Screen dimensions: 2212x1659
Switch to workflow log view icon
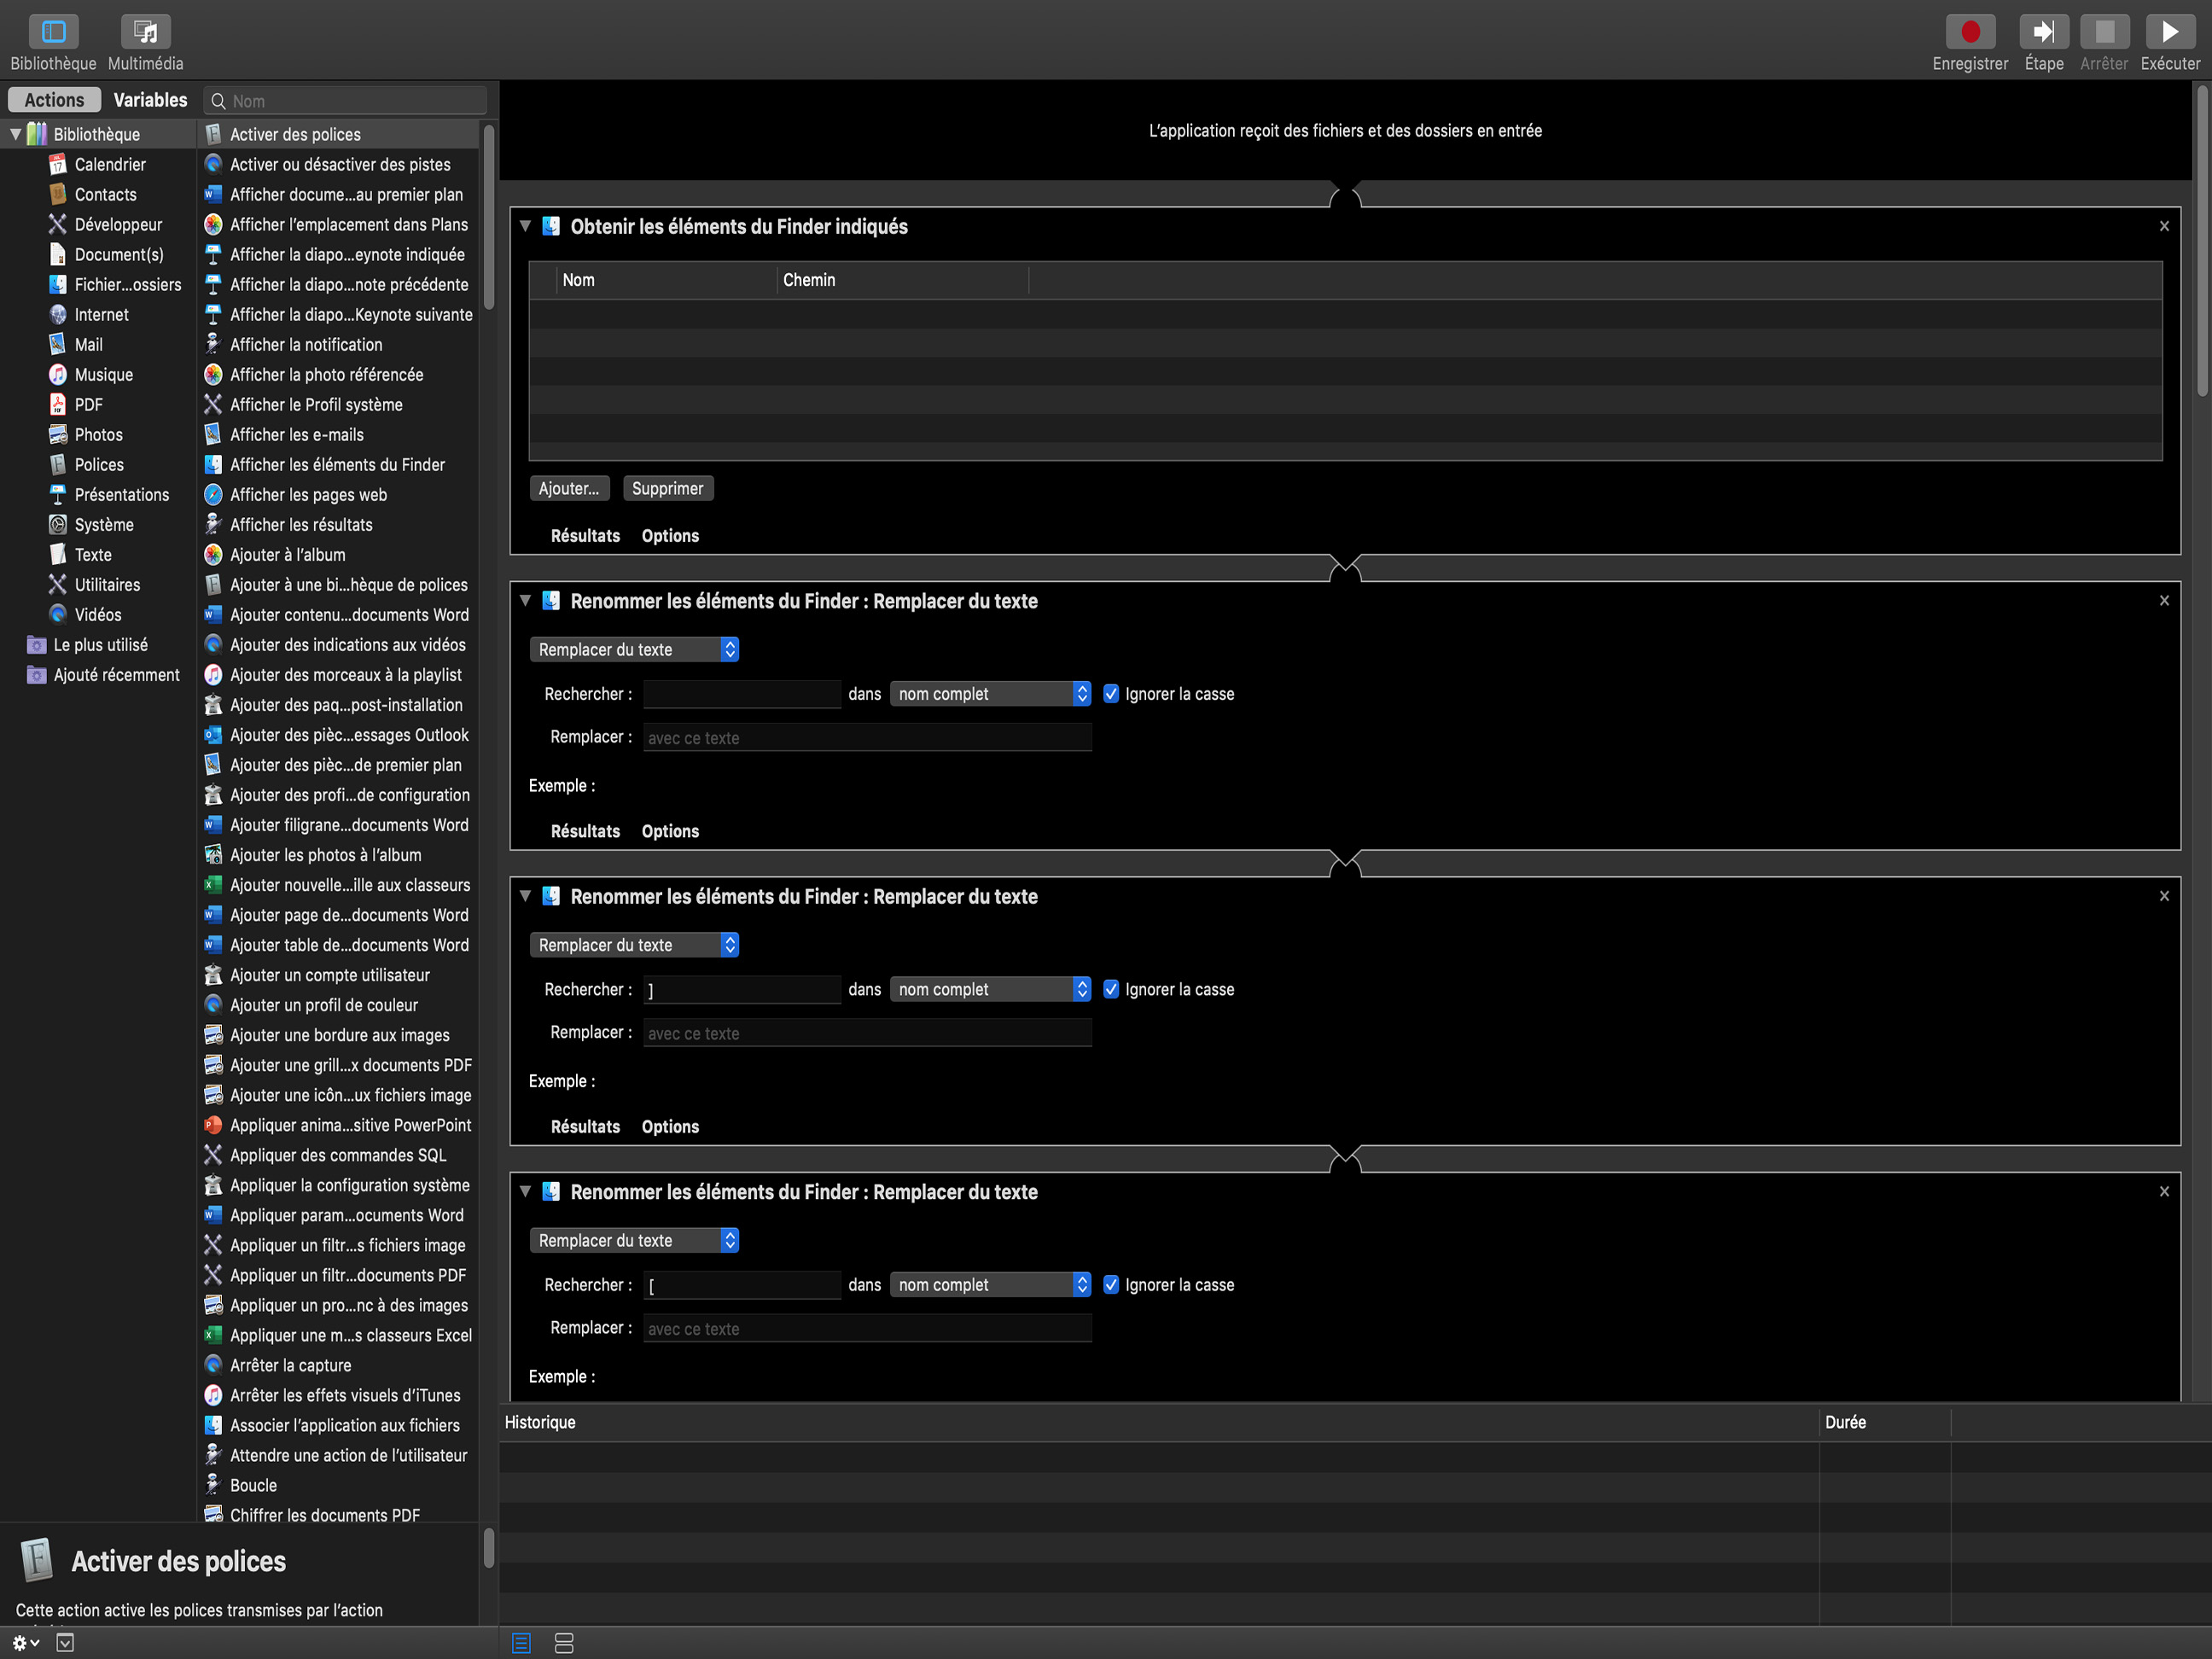pos(521,1643)
